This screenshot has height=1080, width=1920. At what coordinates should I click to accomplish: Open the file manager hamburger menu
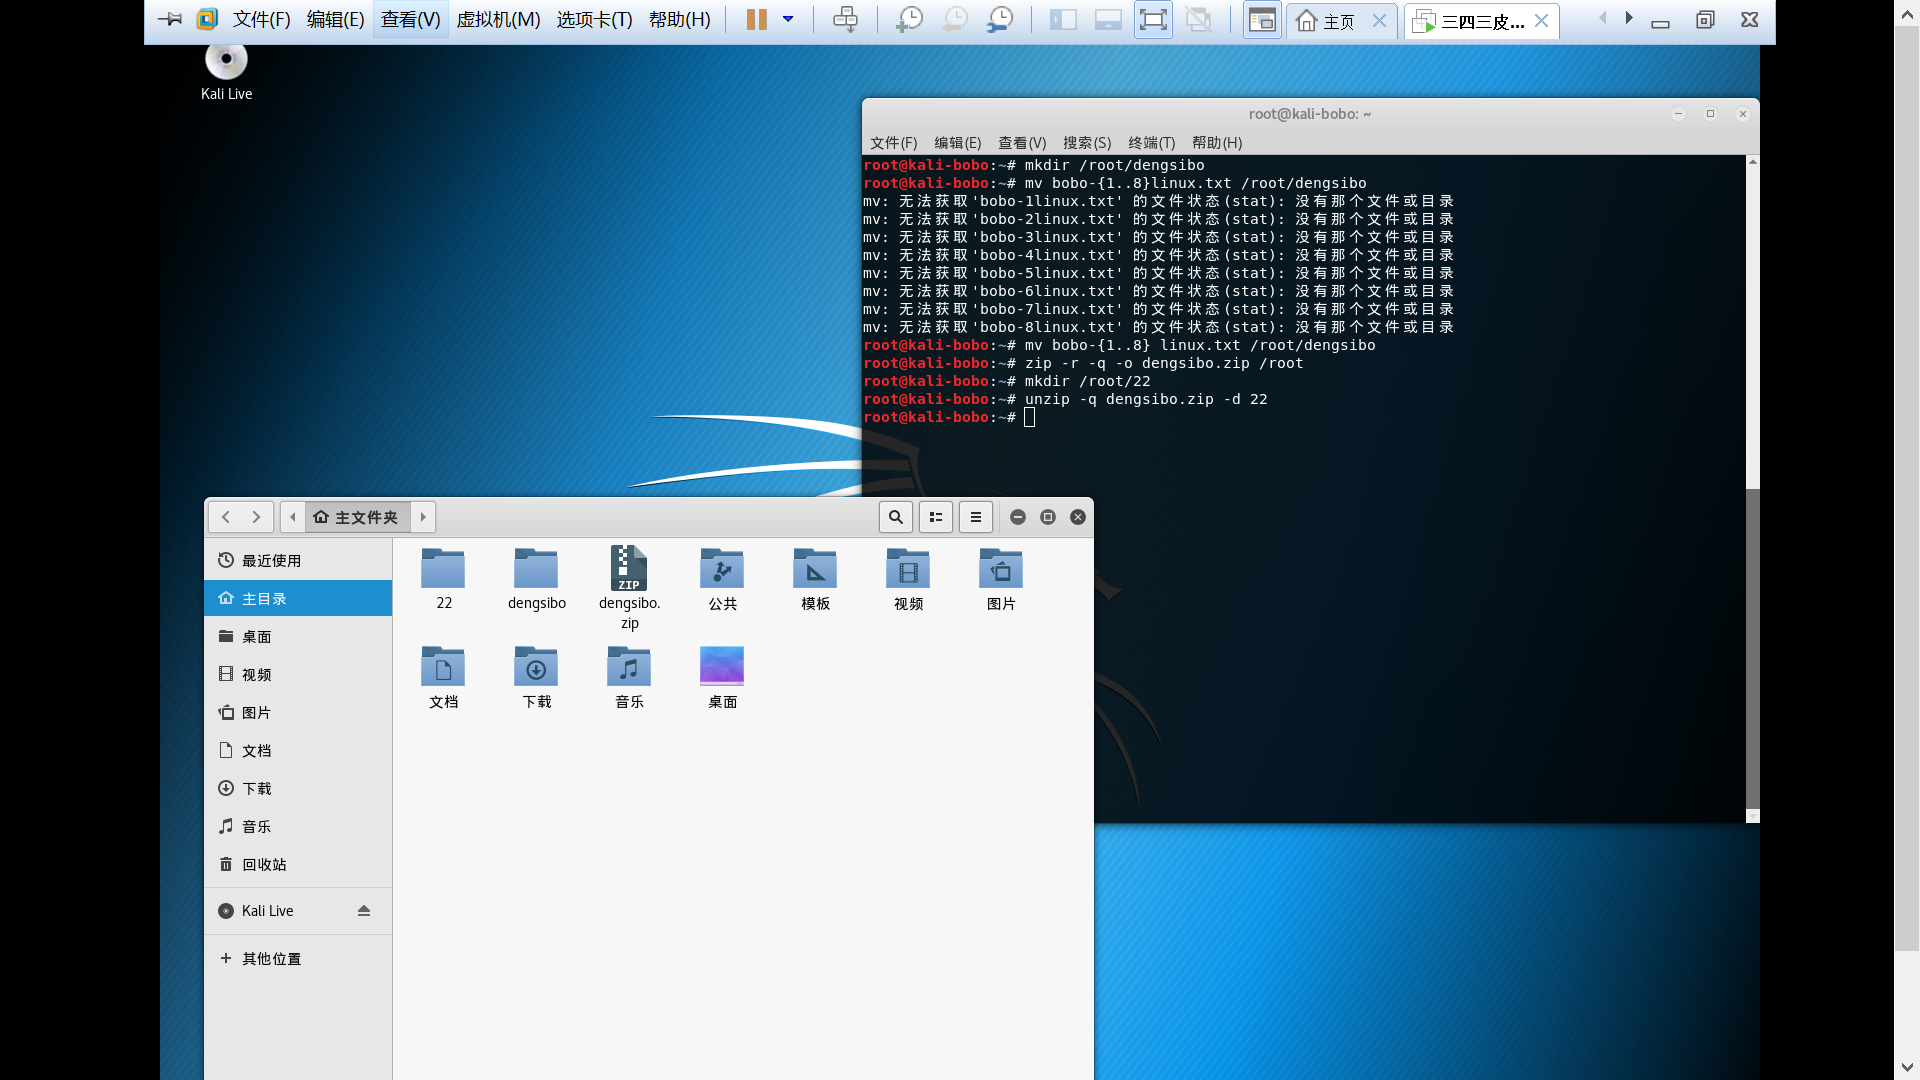click(x=976, y=517)
